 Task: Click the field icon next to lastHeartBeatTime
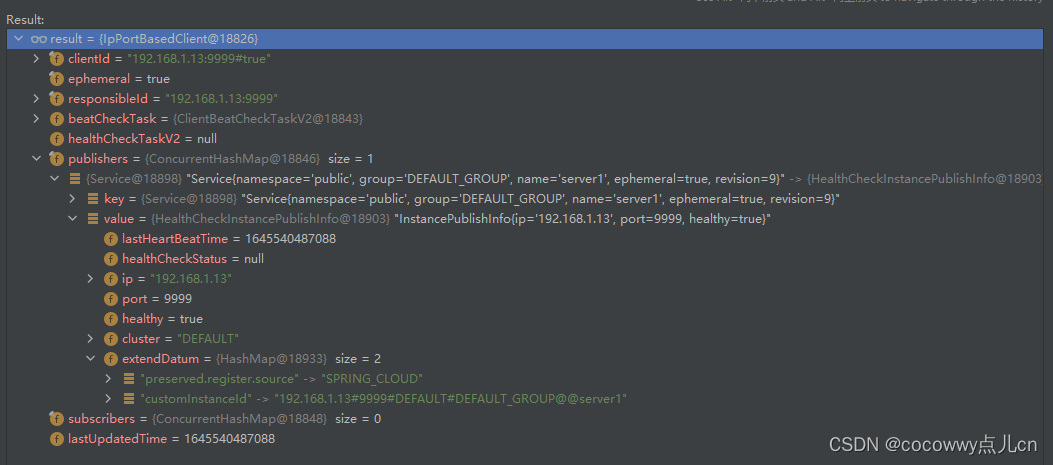(111, 239)
